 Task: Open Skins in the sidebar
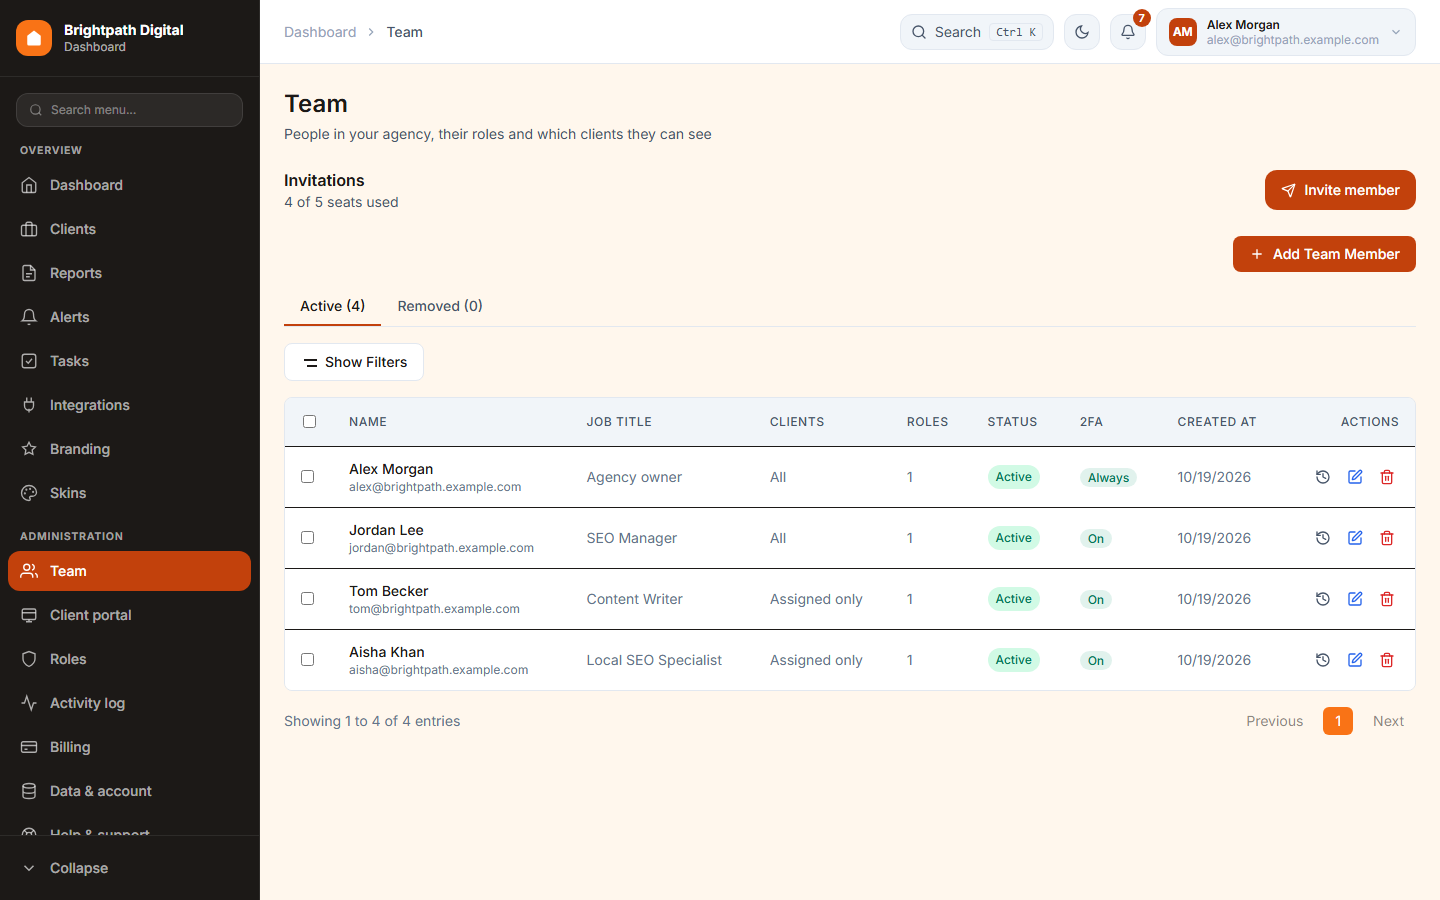[130, 493]
